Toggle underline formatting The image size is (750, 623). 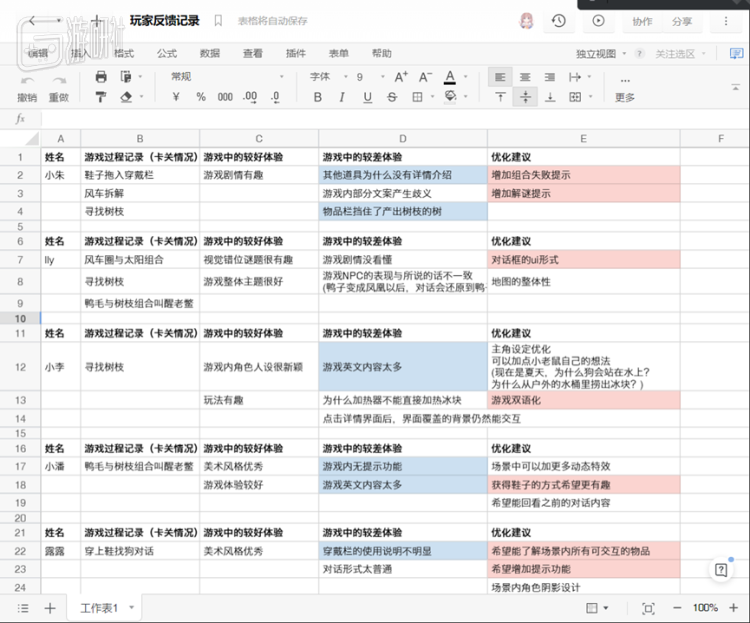point(367,97)
